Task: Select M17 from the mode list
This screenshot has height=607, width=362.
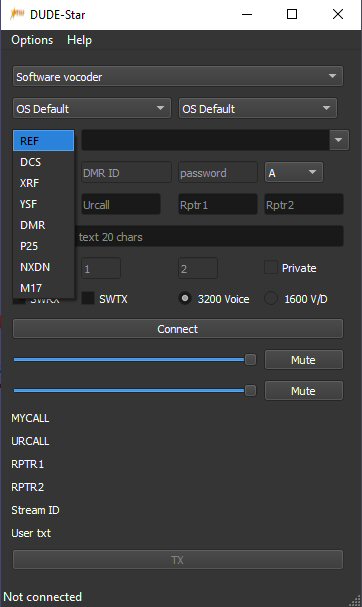Action: (43, 288)
